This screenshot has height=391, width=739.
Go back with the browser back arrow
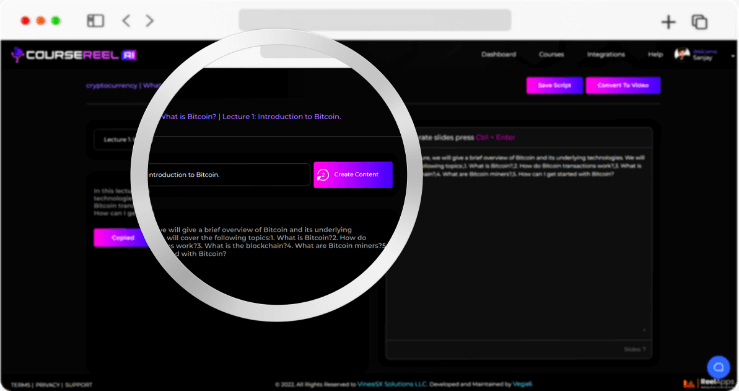[x=126, y=21]
